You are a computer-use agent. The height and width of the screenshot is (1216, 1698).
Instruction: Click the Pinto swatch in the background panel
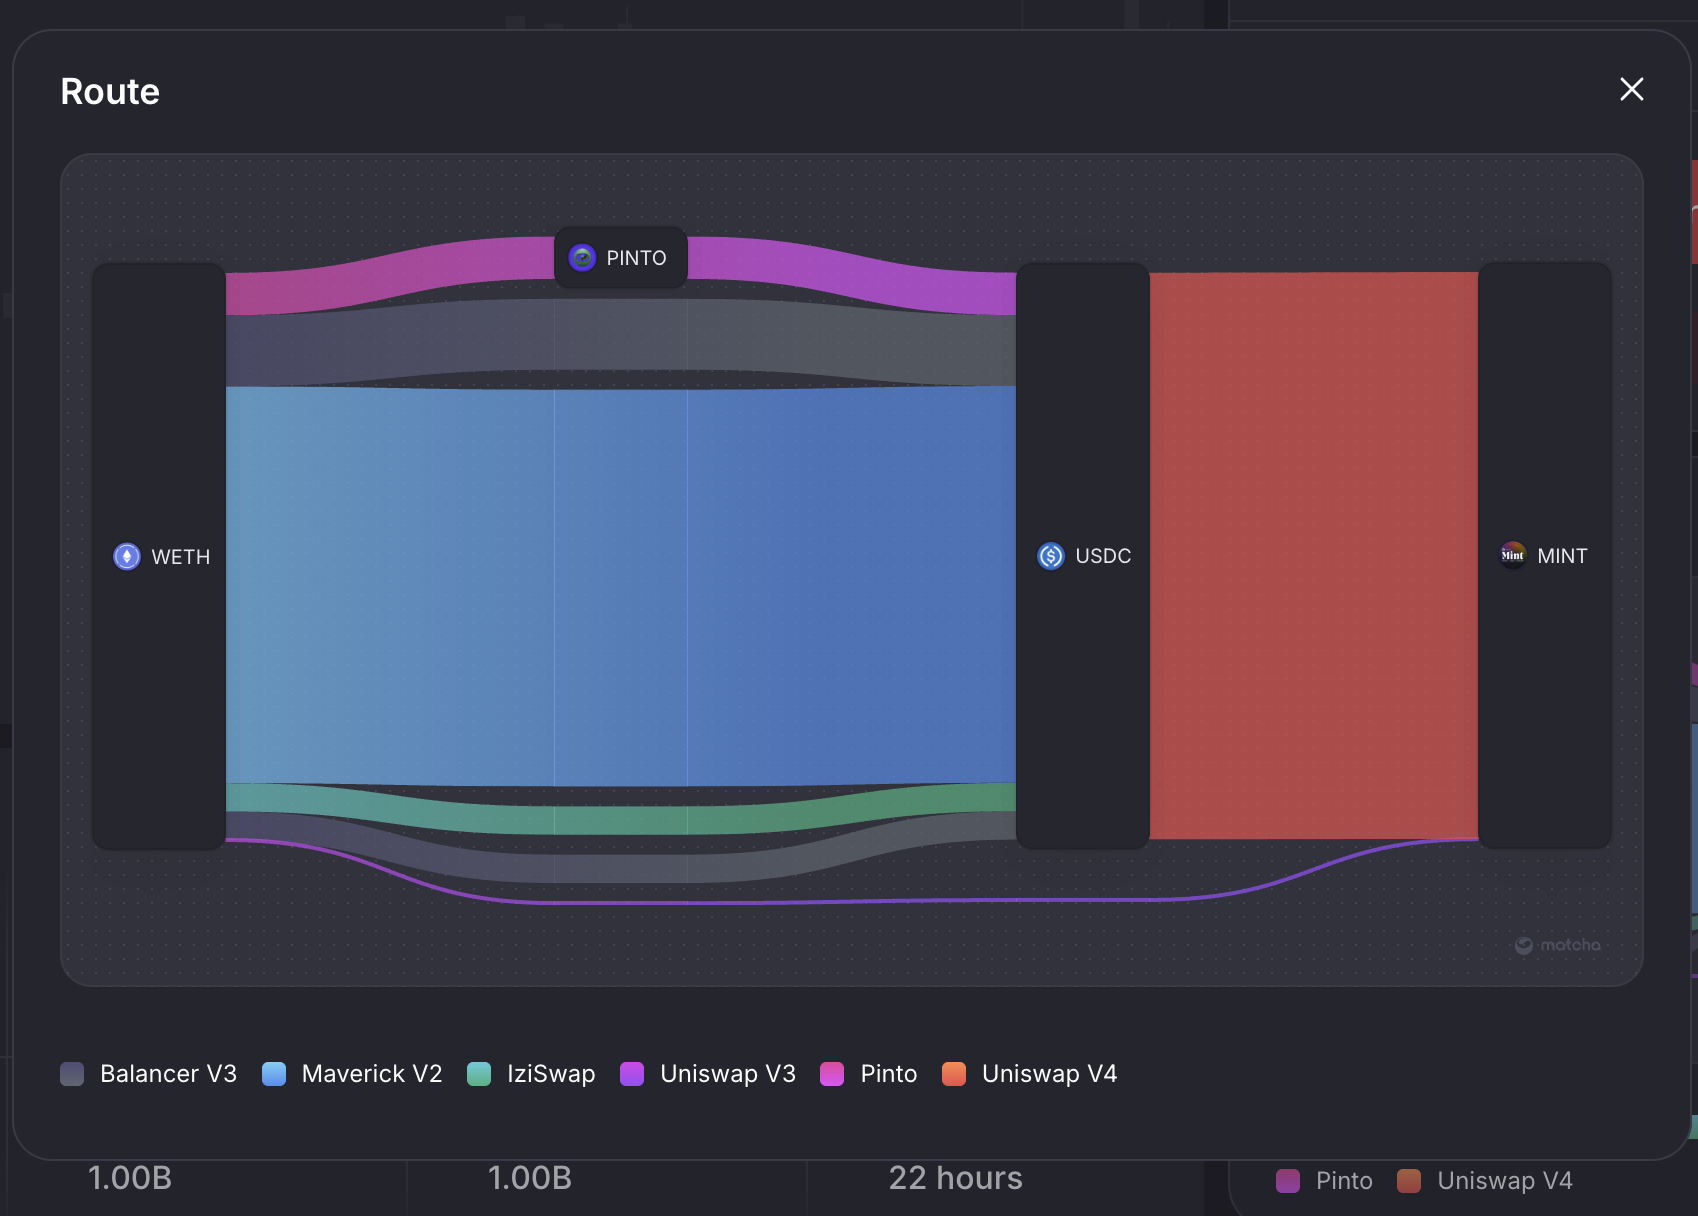(x=1288, y=1181)
